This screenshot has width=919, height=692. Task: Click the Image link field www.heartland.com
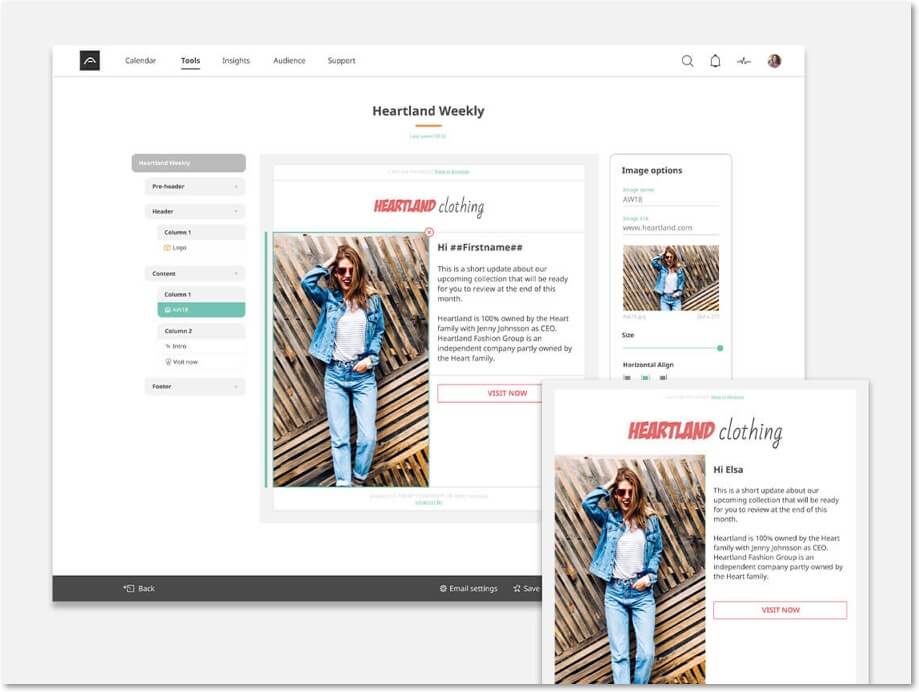click(x=670, y=227)
